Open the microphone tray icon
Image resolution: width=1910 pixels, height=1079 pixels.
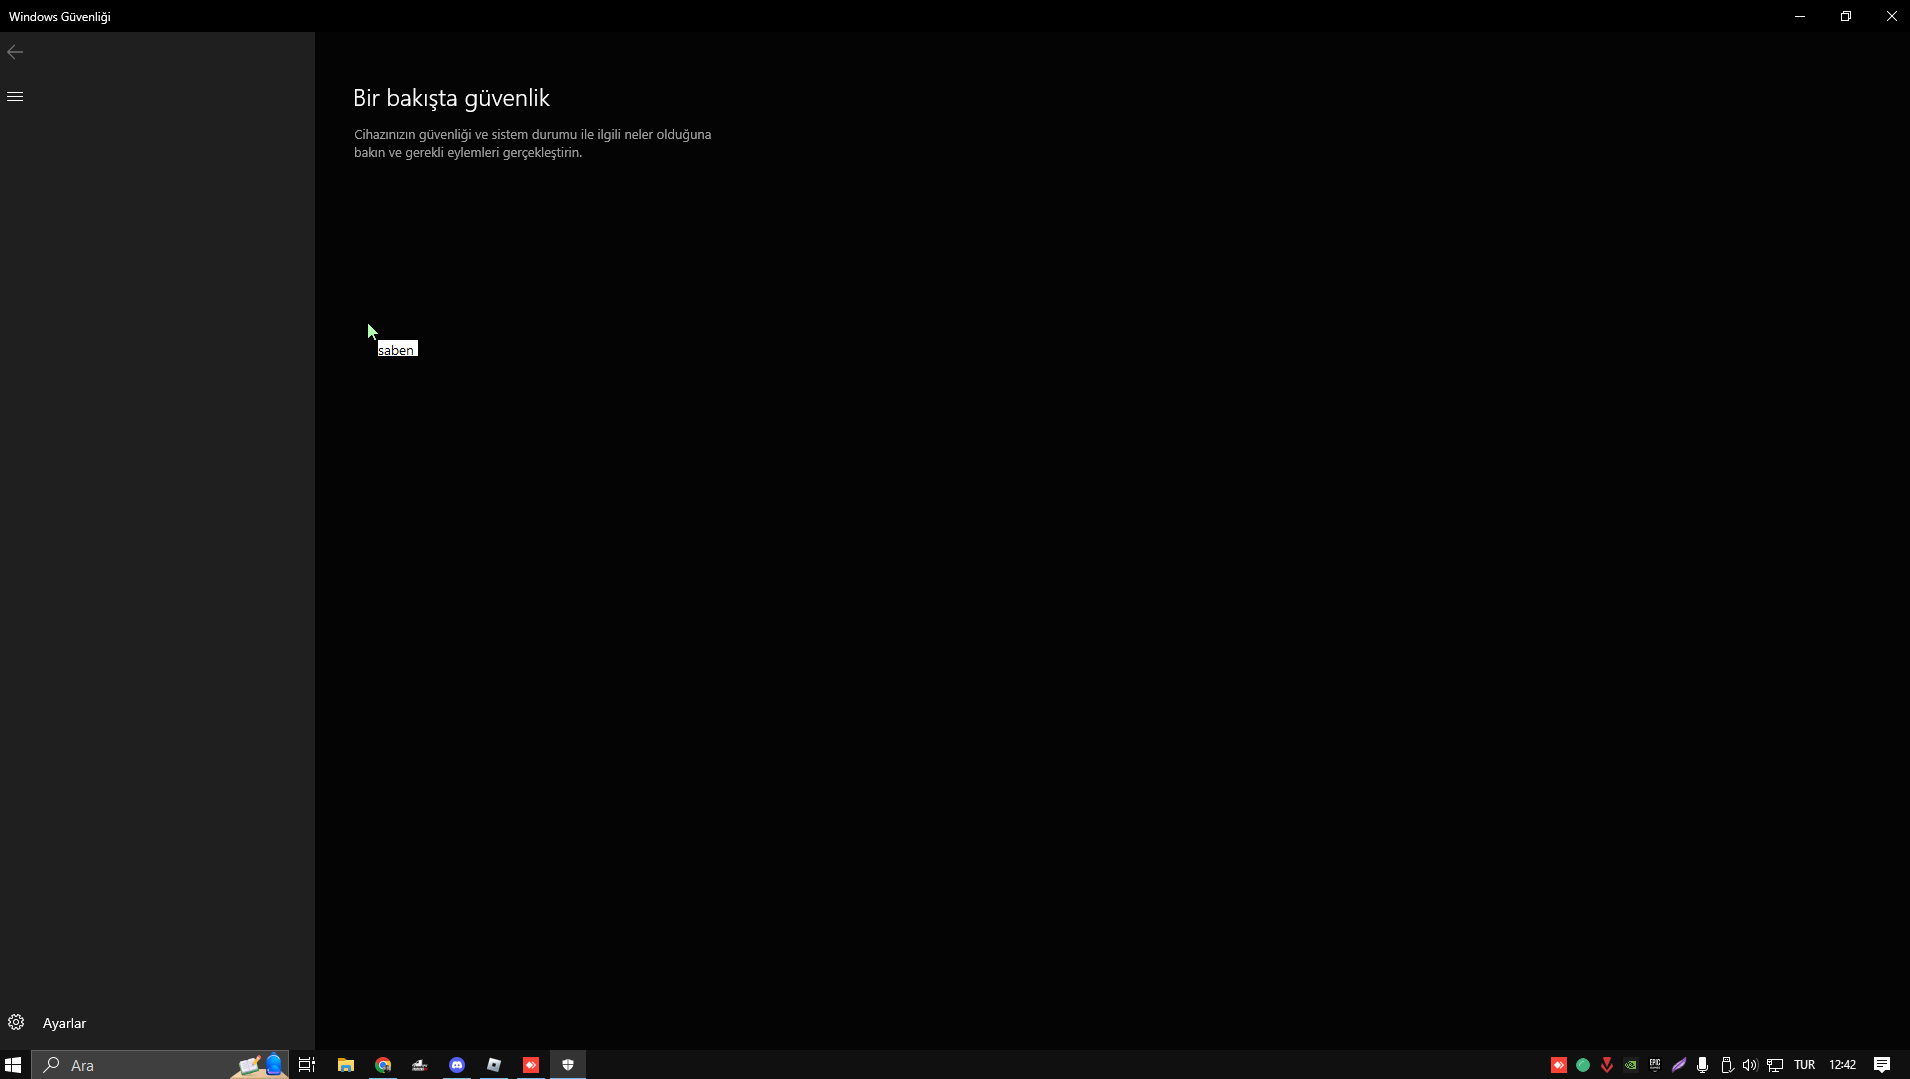[x=1703, y=1065]
